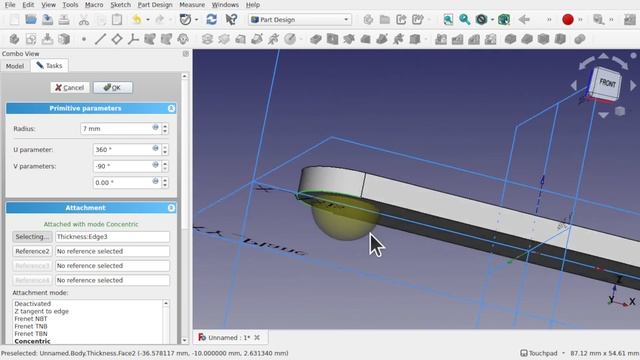Select Concentric attachment mode
The image size is (640, 360).
tap(32, 341)
